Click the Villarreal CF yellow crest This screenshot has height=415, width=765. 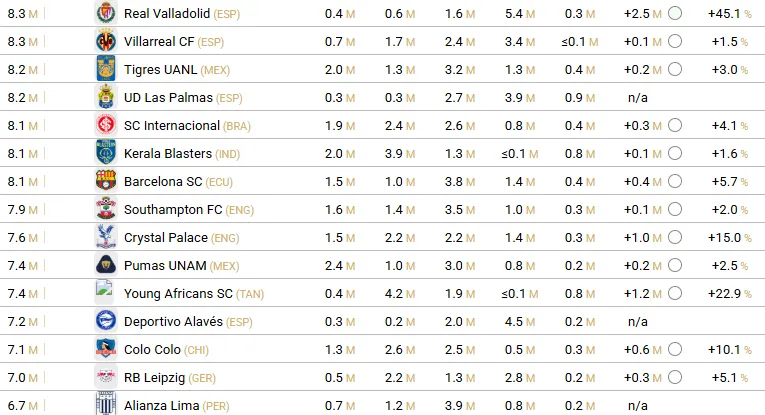[x=105, y=42]
